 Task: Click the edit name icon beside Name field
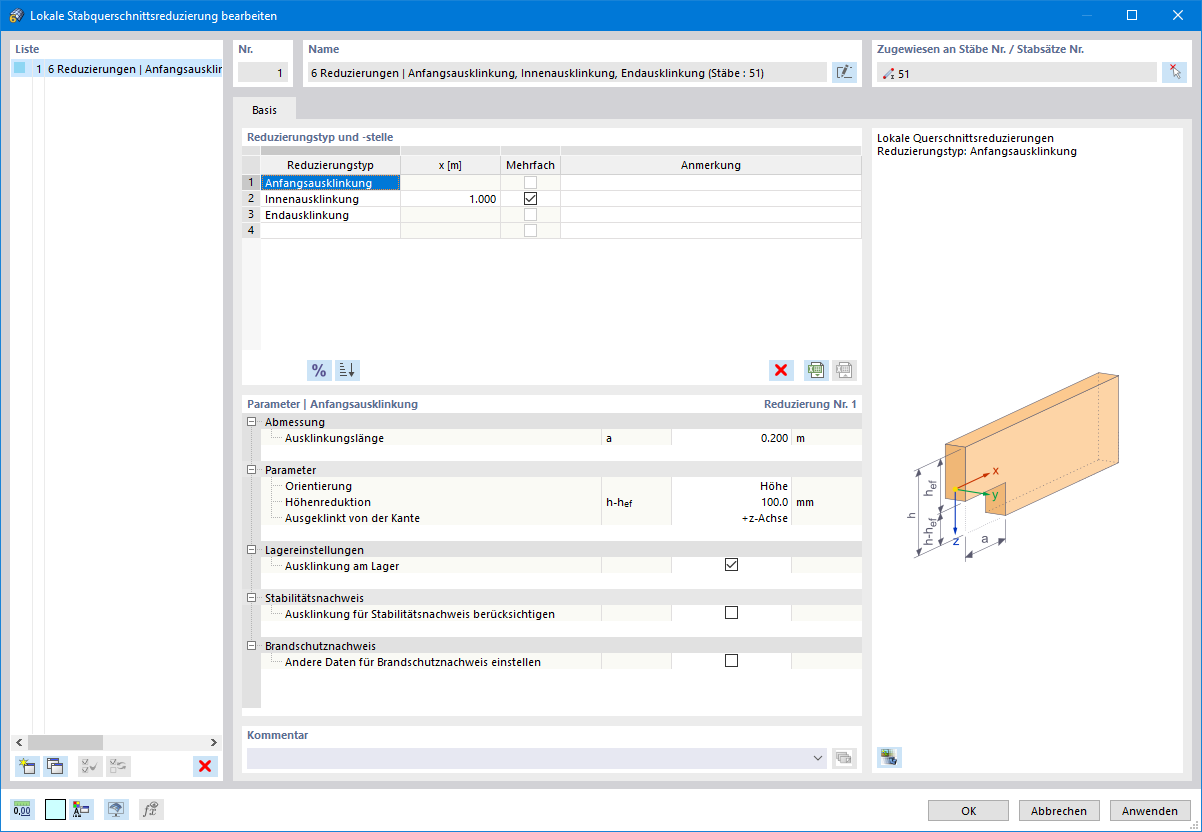coord(845,72)
